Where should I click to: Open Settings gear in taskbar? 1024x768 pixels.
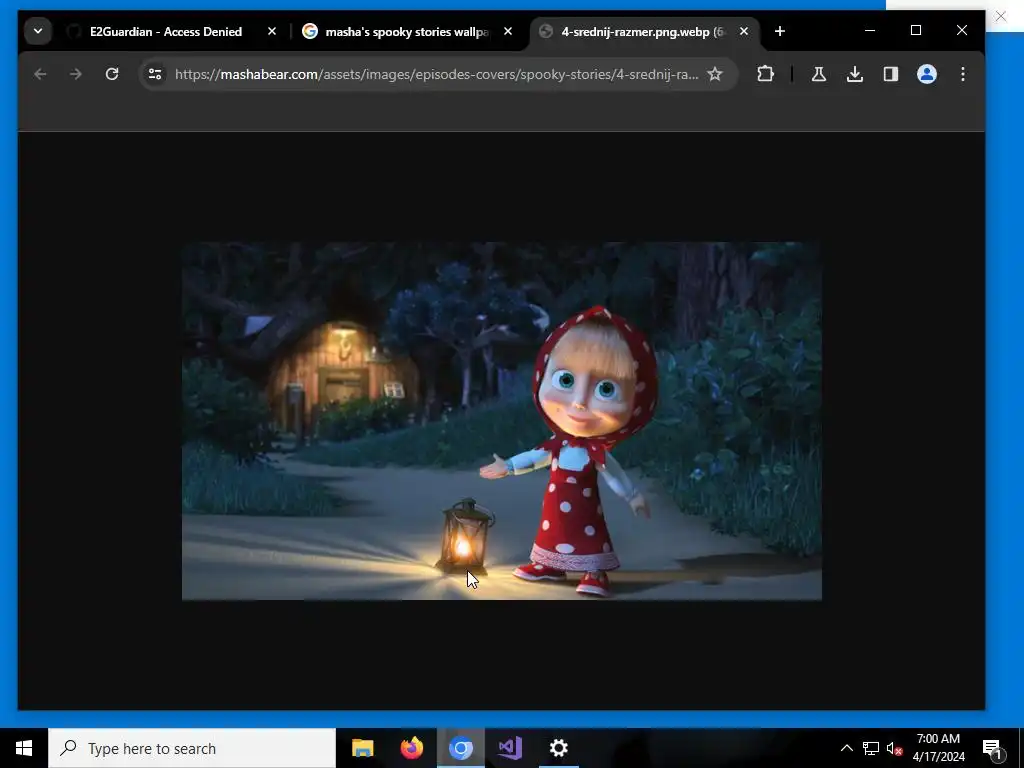pos(558,748)
